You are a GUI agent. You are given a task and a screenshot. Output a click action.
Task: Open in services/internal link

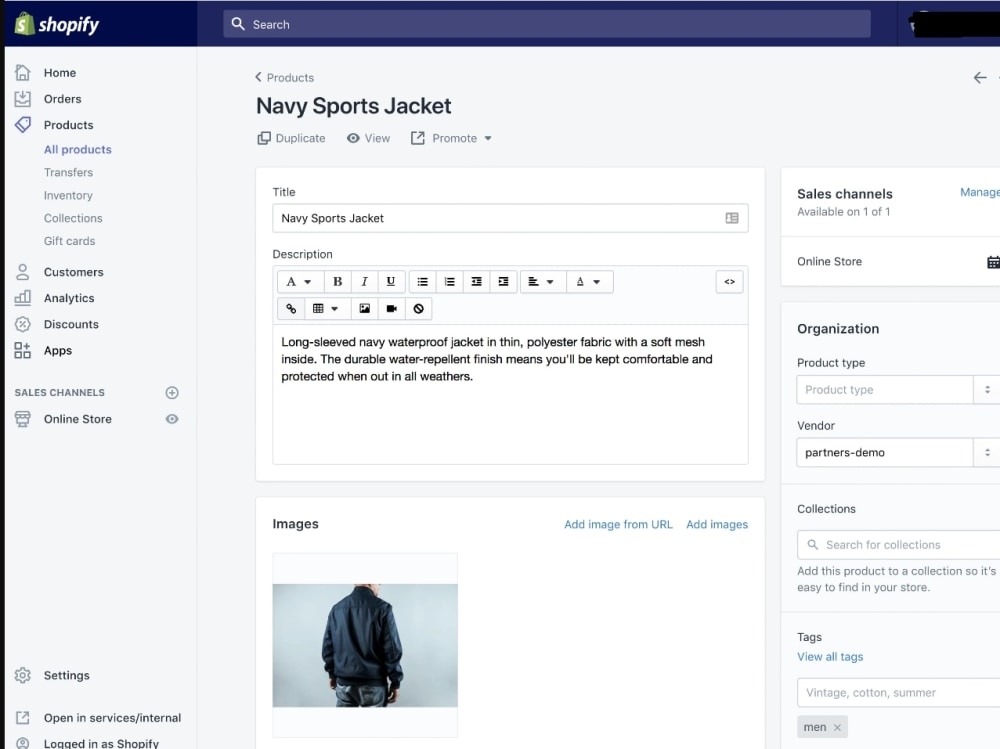tap(112, 718)
